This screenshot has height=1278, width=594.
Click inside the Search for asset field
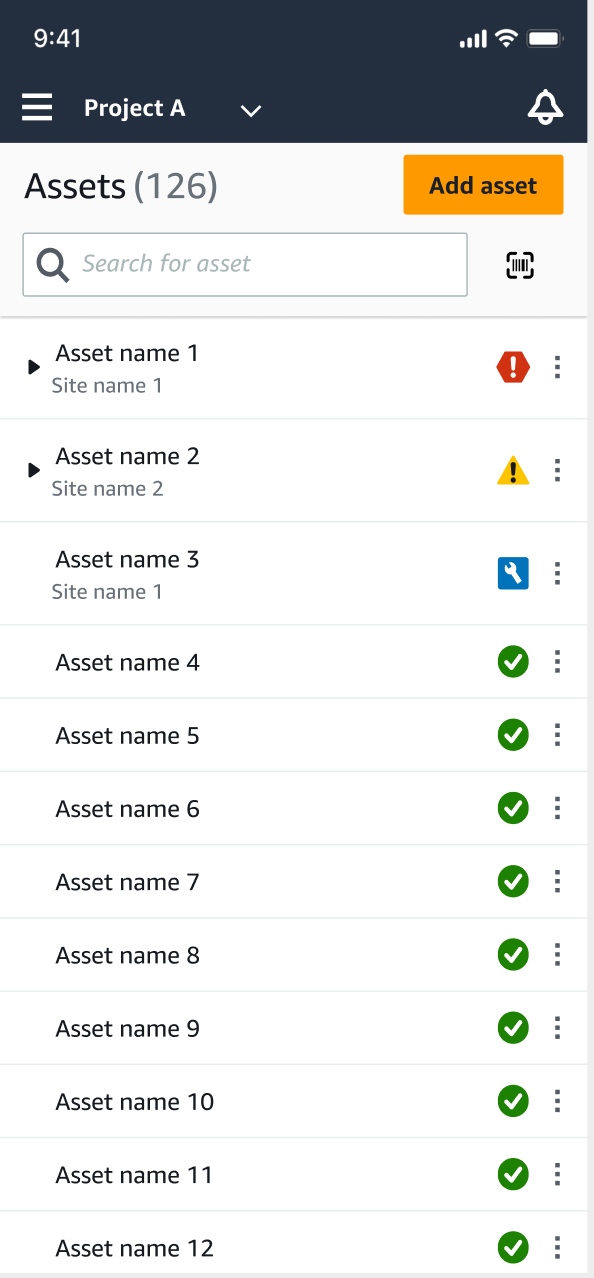[x=245, y=264]
